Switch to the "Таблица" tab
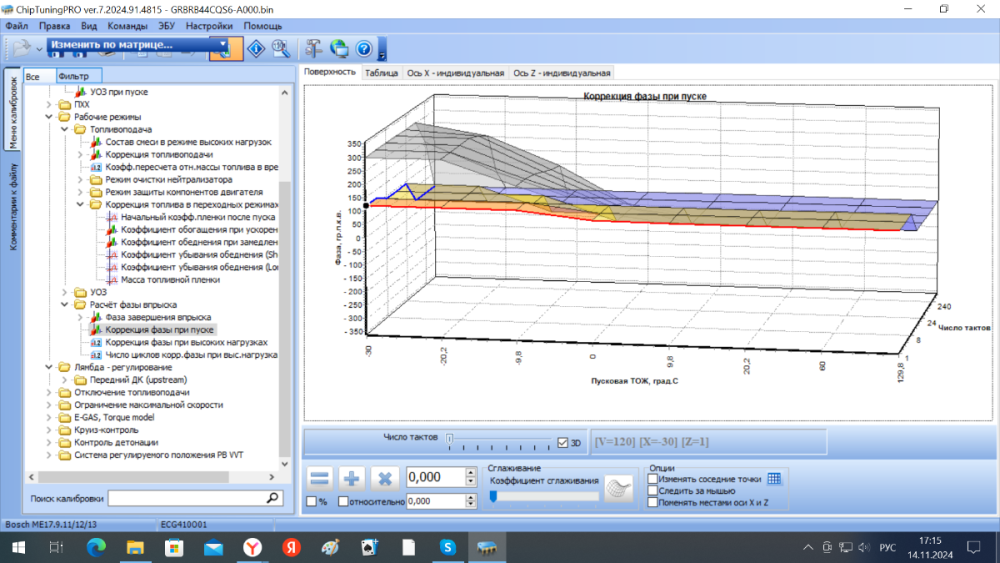This screenshot has height=563, width=1000. point(381,73)
